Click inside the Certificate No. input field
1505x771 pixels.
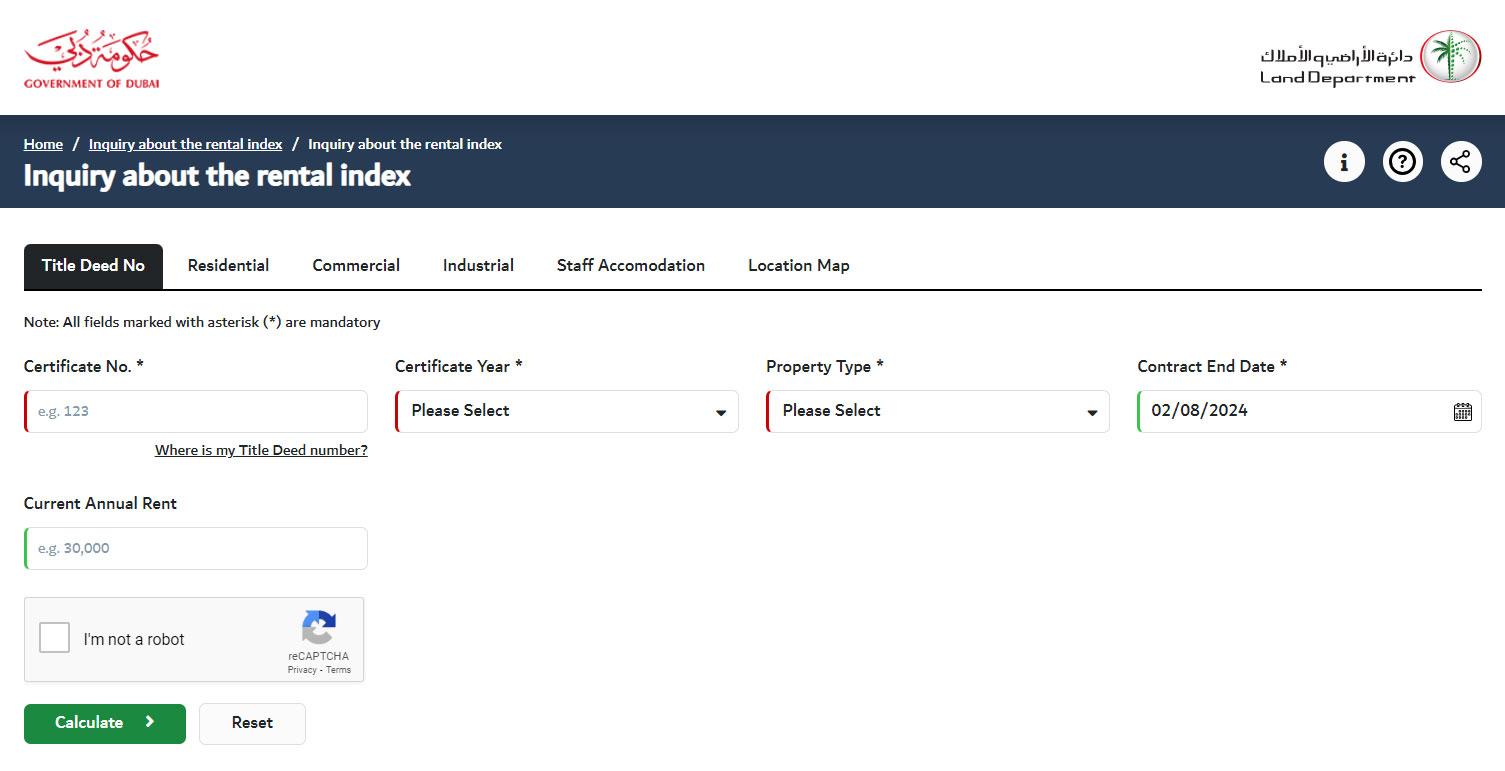[195, 411]
